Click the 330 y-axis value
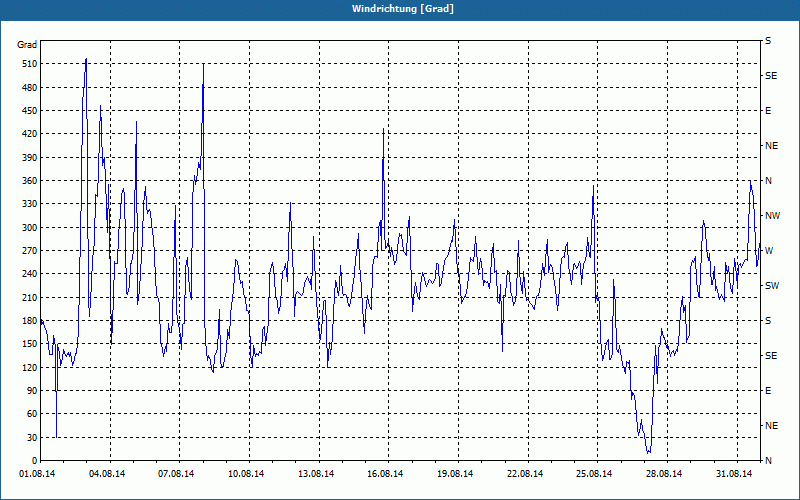 point(30,204)
